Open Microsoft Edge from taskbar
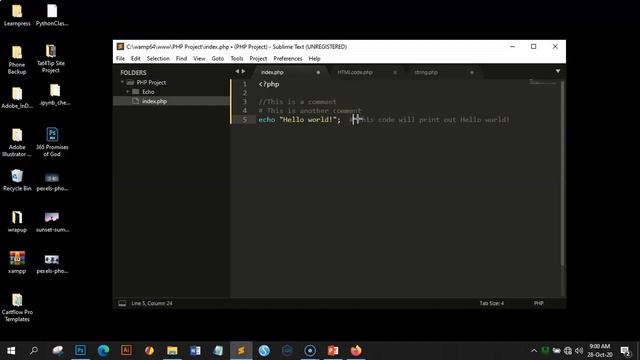 (x=103, y=350)
